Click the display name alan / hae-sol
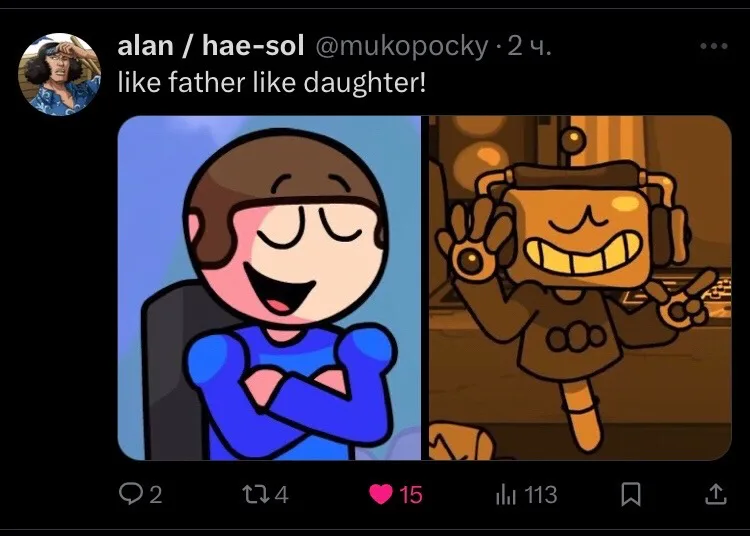The height and width of the screenshot is (536, 750). 210,46
